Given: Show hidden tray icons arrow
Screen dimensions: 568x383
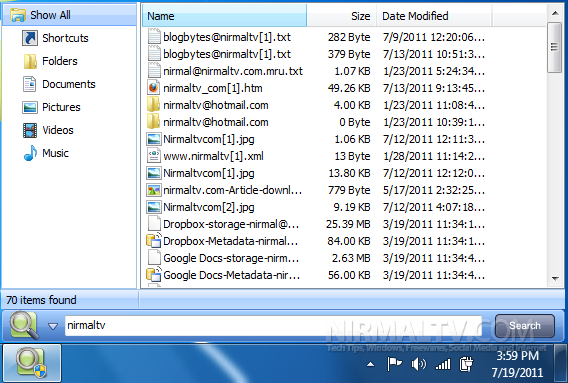Looking at the screenshot, I should point(371,364).
